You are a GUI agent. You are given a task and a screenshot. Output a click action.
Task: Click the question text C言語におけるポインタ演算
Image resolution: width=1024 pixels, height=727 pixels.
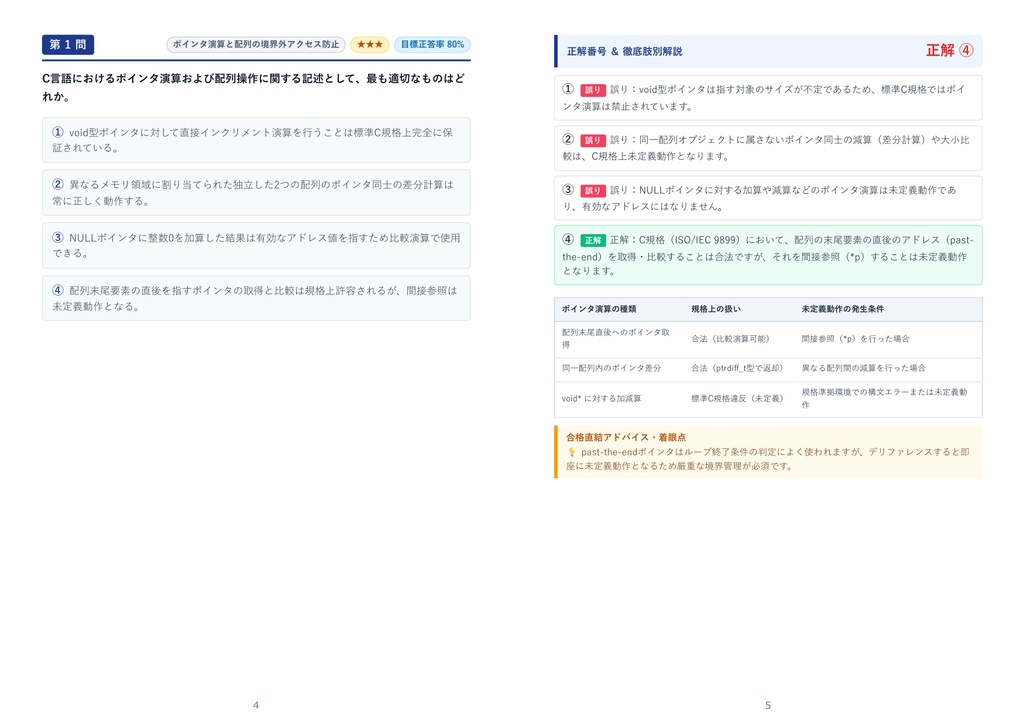(x=253, y=87)
